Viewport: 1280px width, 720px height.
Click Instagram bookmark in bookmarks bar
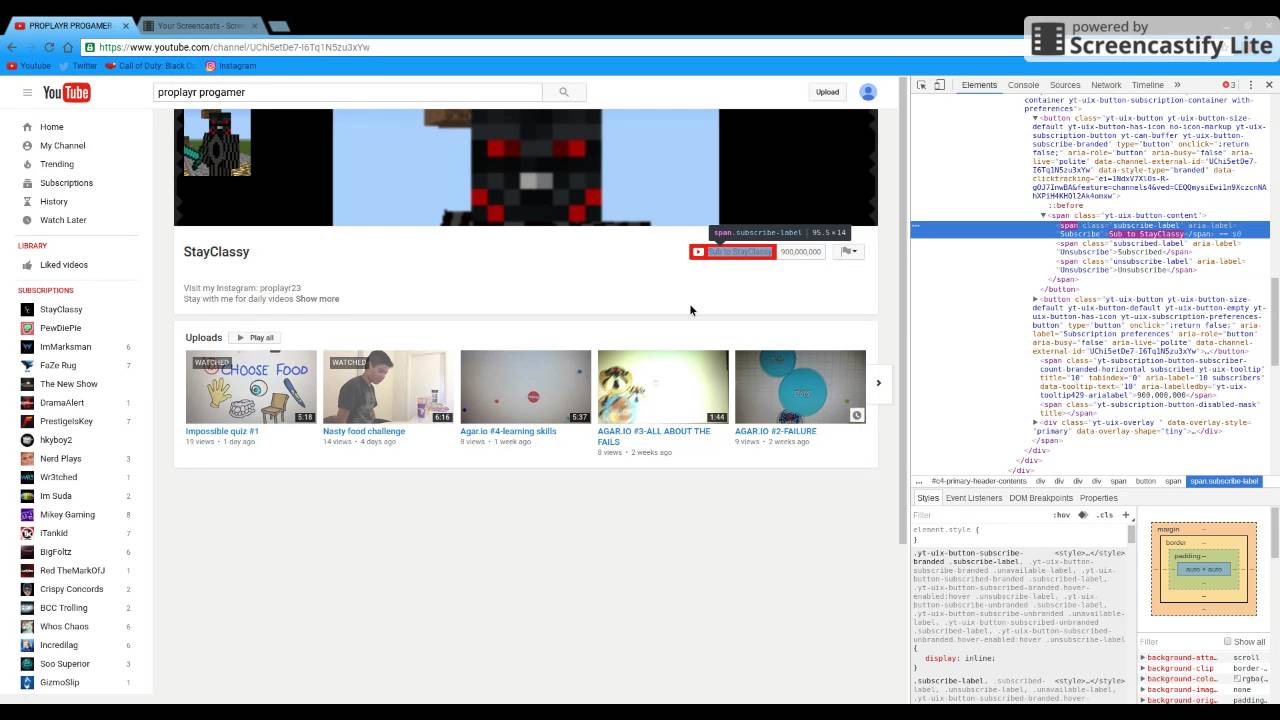pyautogui.click(x=231, y=66)
